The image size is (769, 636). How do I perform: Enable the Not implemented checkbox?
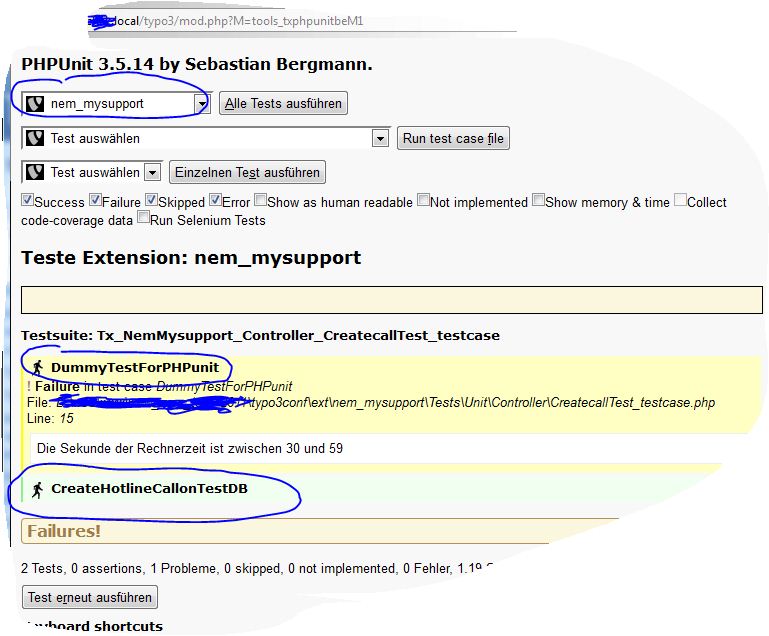pos(423,200)
